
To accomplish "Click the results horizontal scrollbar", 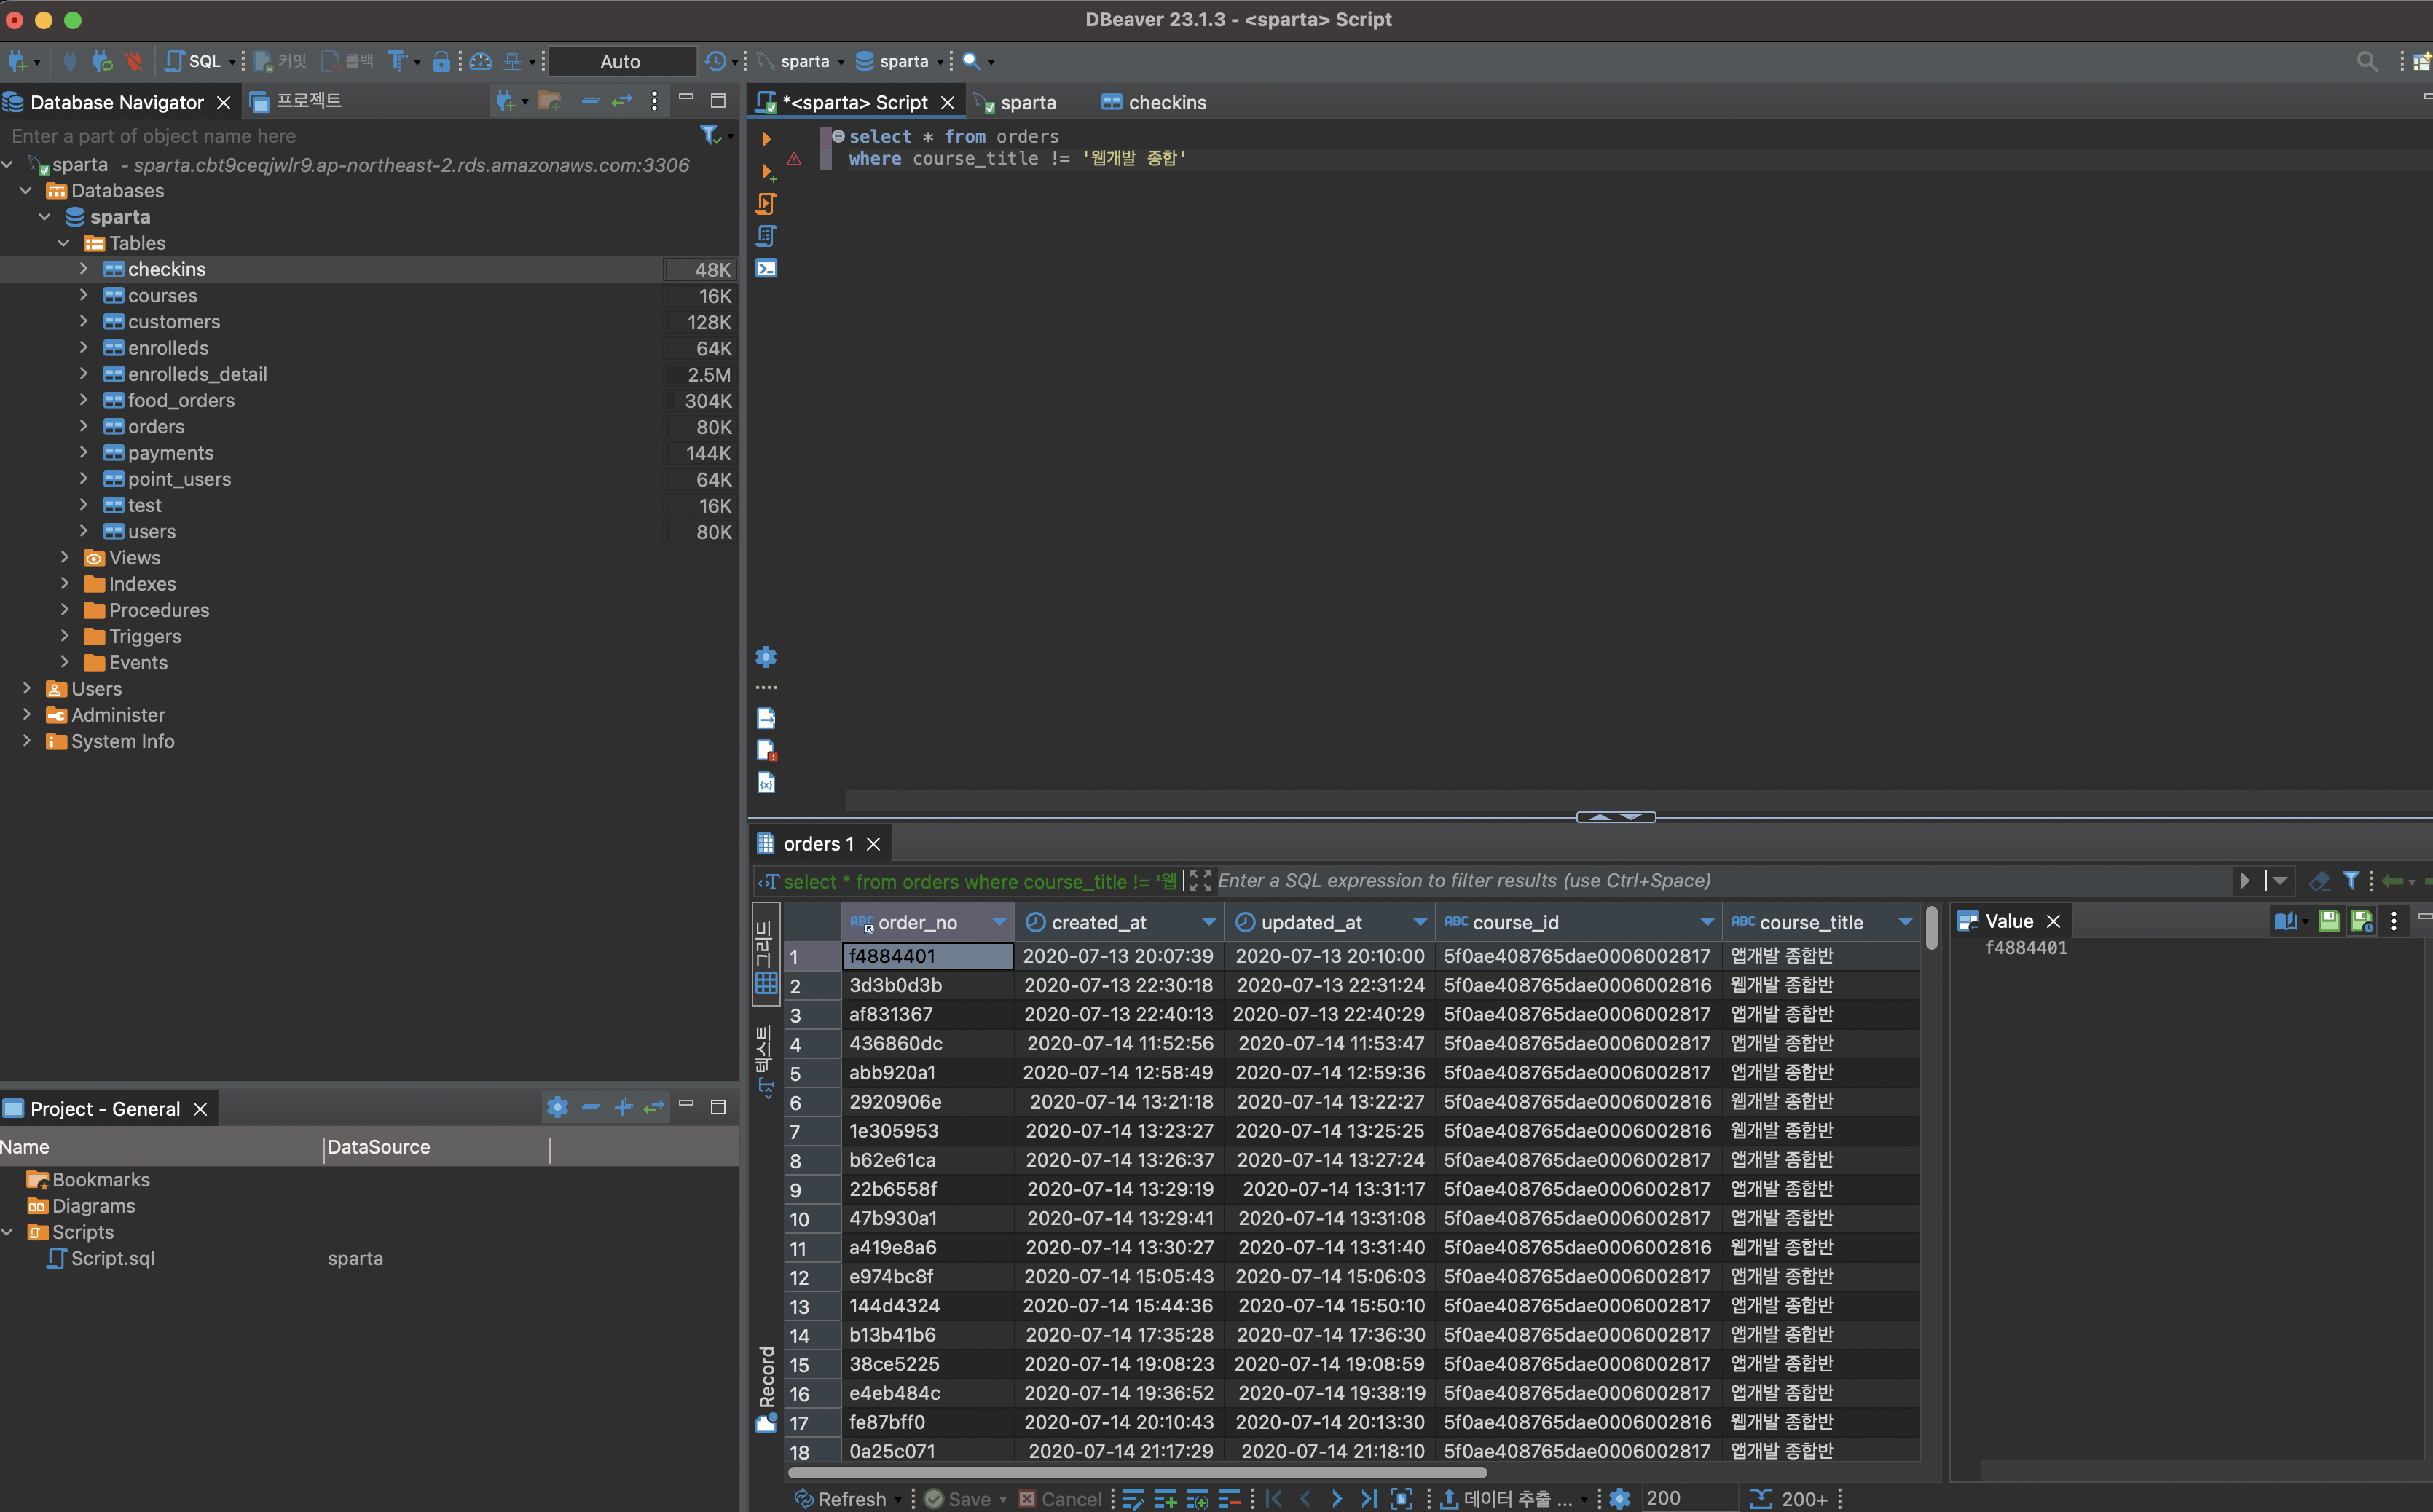I will pos(1137,1472).
